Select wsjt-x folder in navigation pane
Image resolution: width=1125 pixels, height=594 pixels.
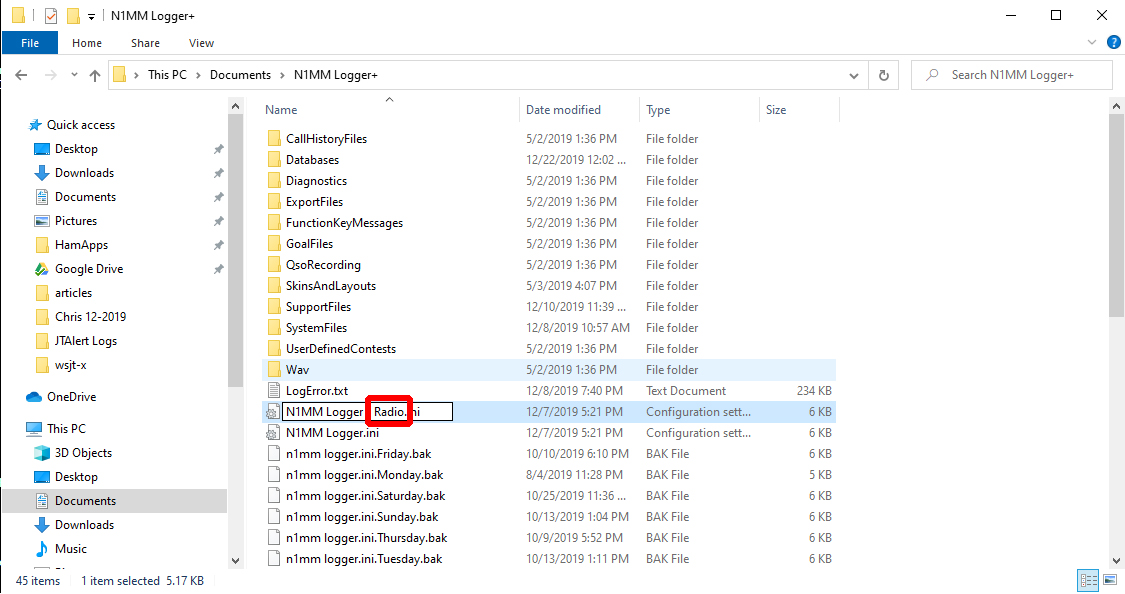tap(70, 365)
